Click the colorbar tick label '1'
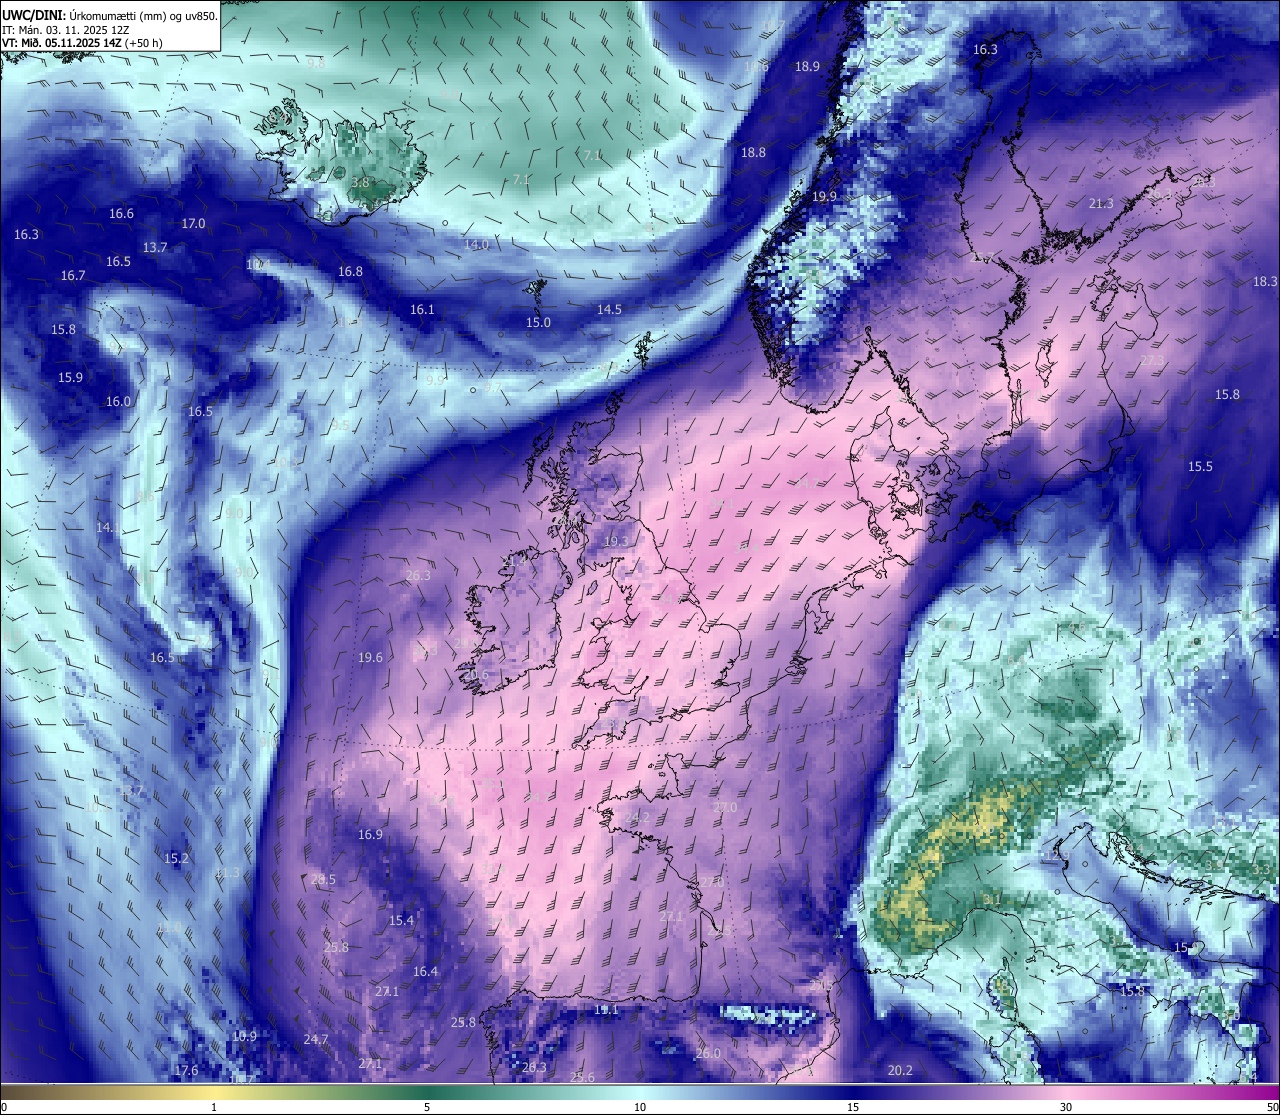The image size is (1280, 1115). click(214, 1107)
